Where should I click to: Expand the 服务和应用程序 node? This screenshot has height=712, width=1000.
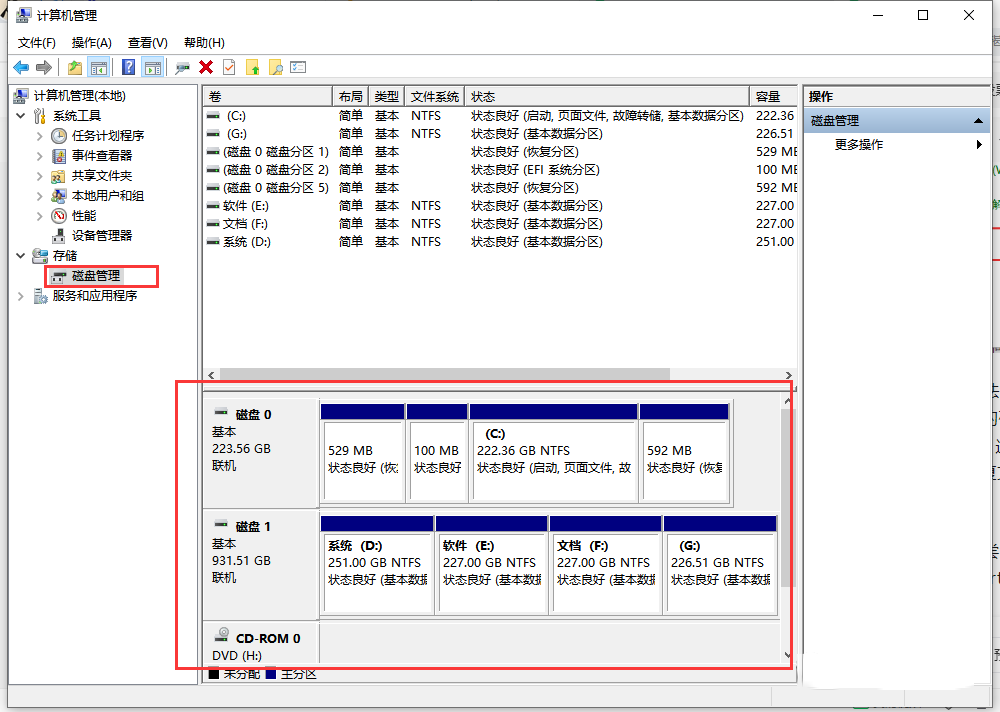pyautogui.click(x=20, y=295)
